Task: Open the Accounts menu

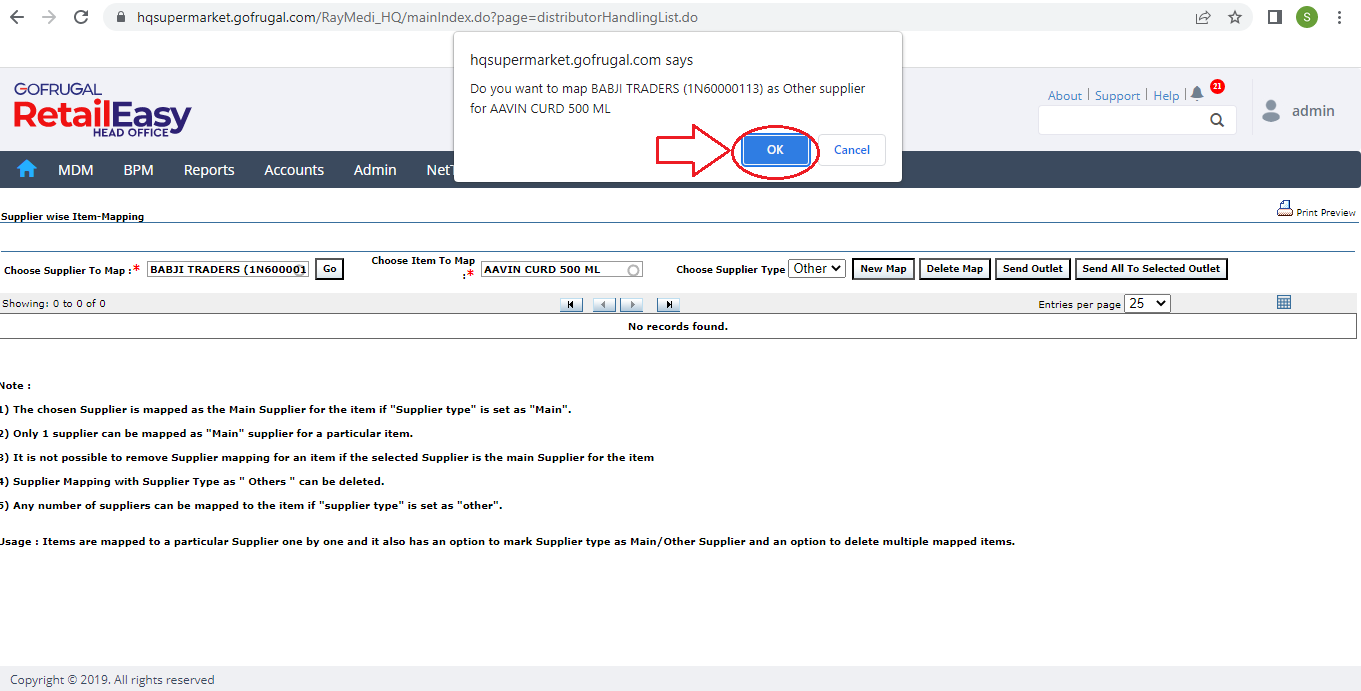Action: [x=294, y=170]
